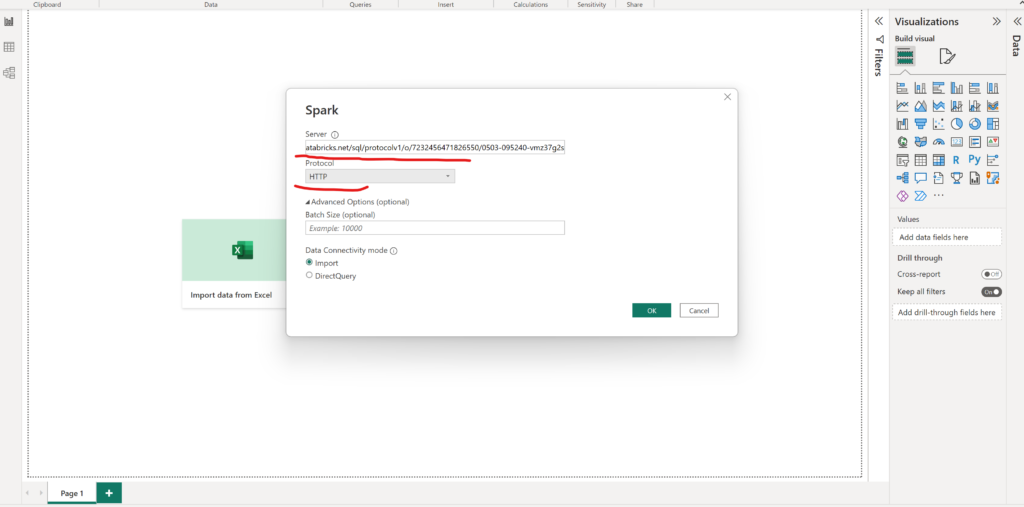Add a Pie chart visual
The height and width of the screenshot is (507, 1024).
pyautogui.click(x=957, y=123)
